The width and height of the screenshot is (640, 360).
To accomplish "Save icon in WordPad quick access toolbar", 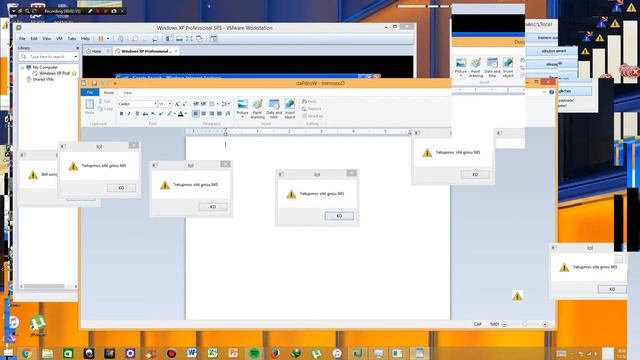I will tap(94, 83).
